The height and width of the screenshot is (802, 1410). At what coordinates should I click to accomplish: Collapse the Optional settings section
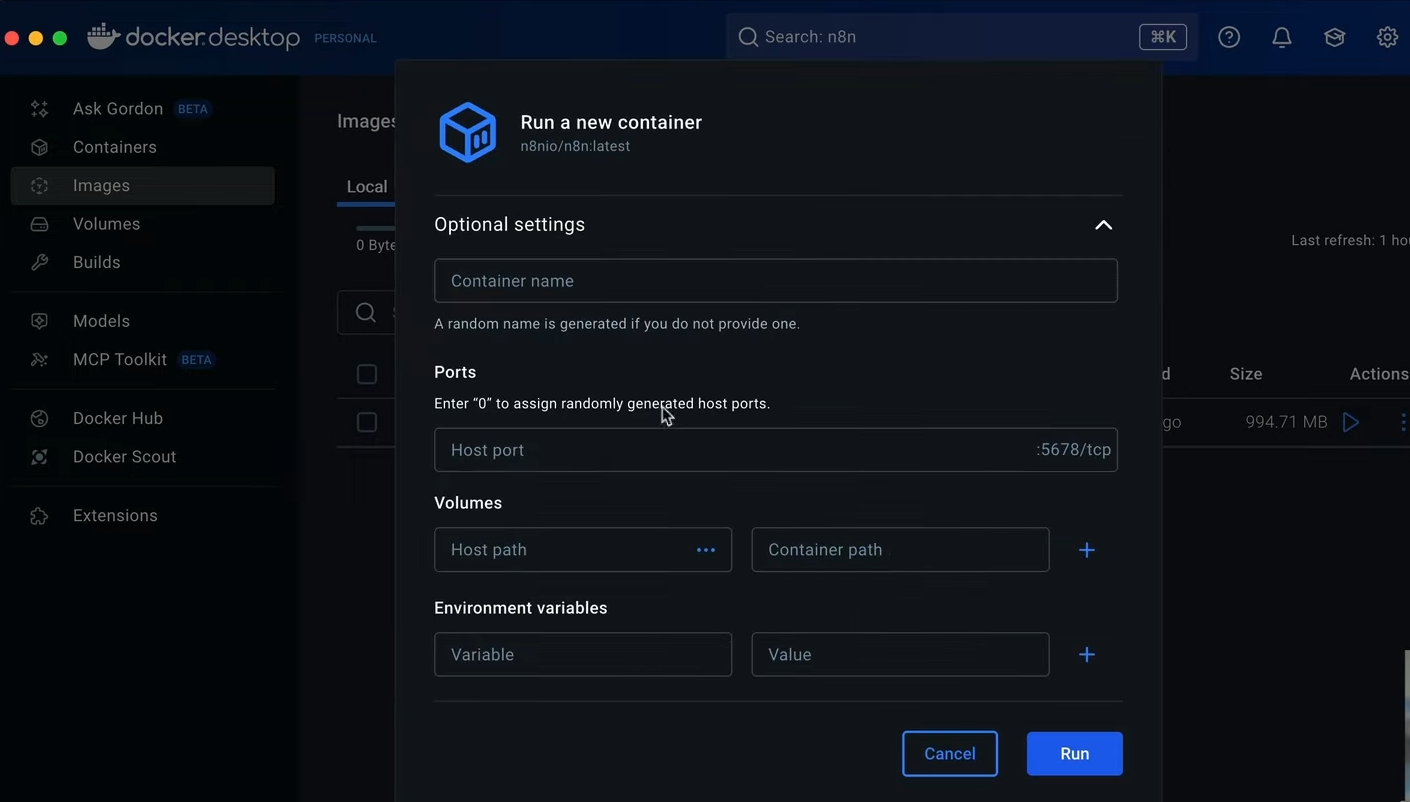pos(1103,225)
